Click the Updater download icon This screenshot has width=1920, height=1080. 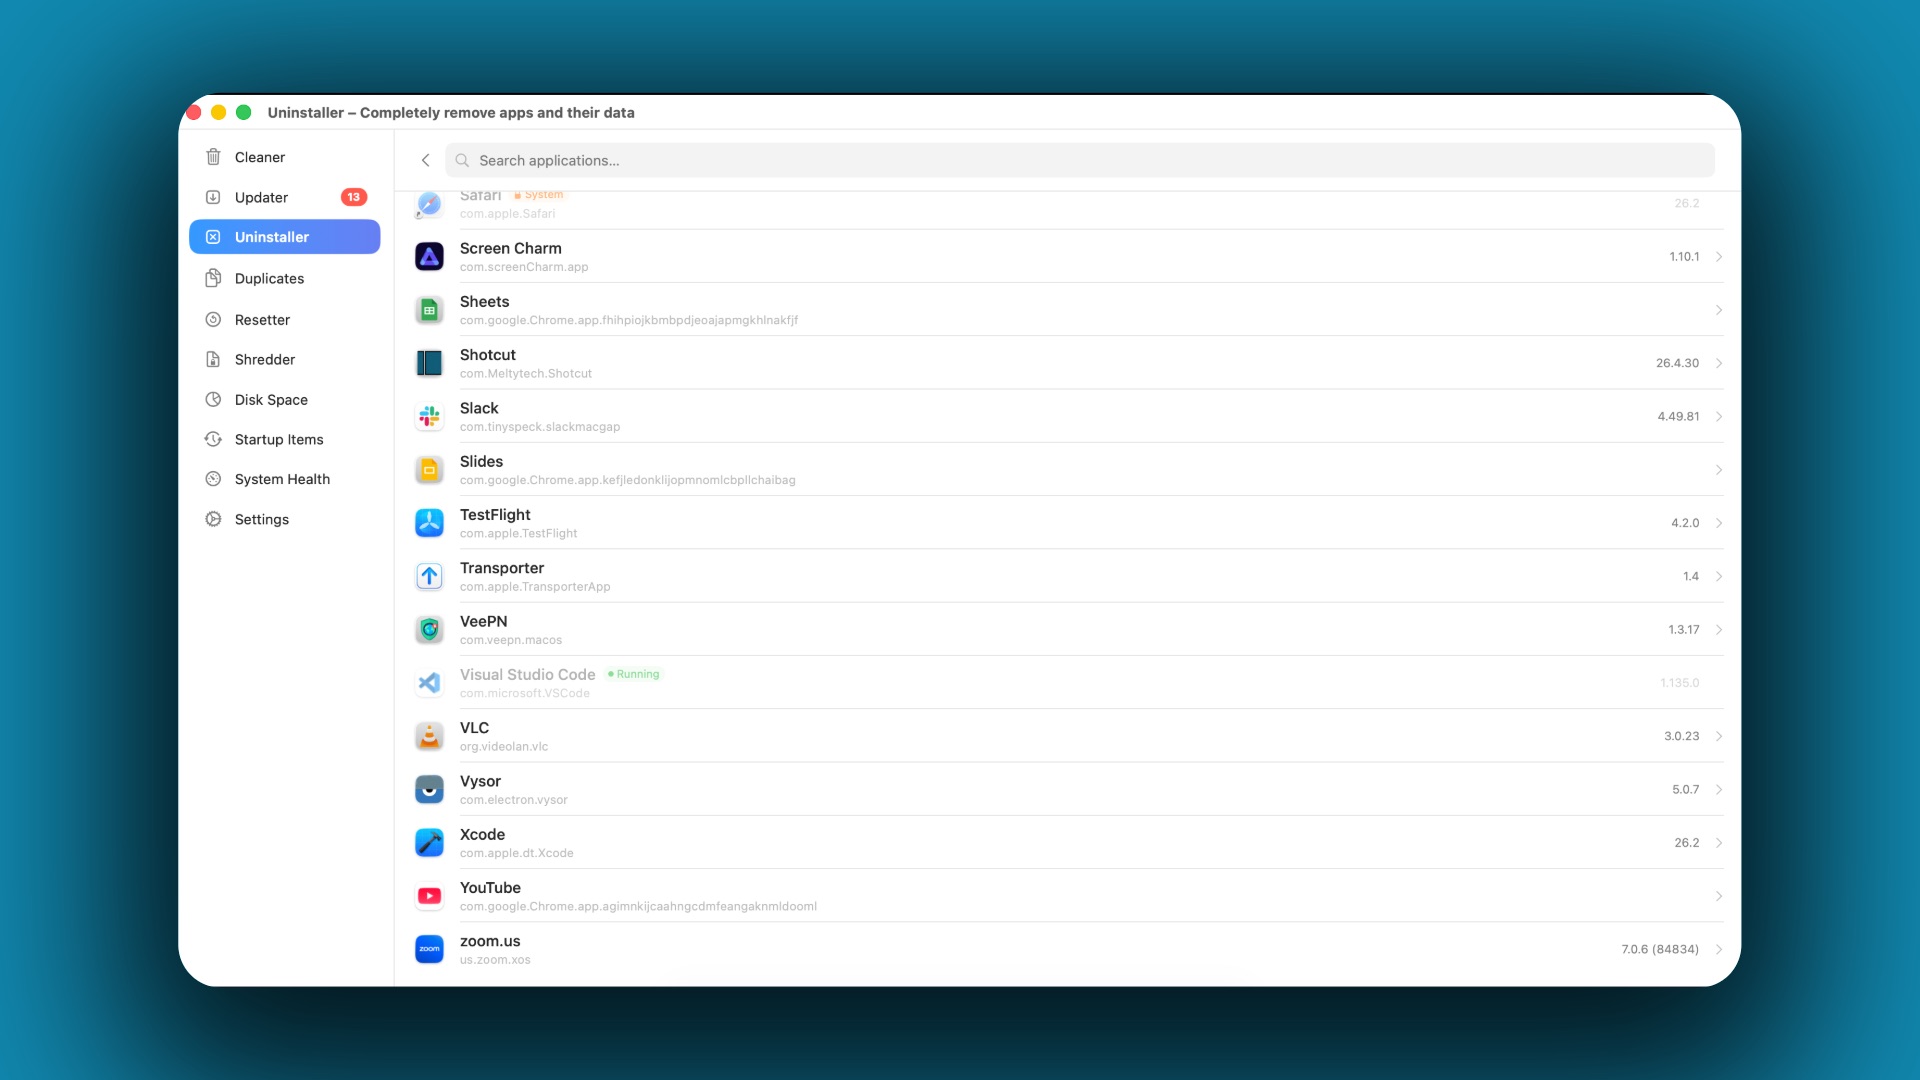tap(213, 197)
